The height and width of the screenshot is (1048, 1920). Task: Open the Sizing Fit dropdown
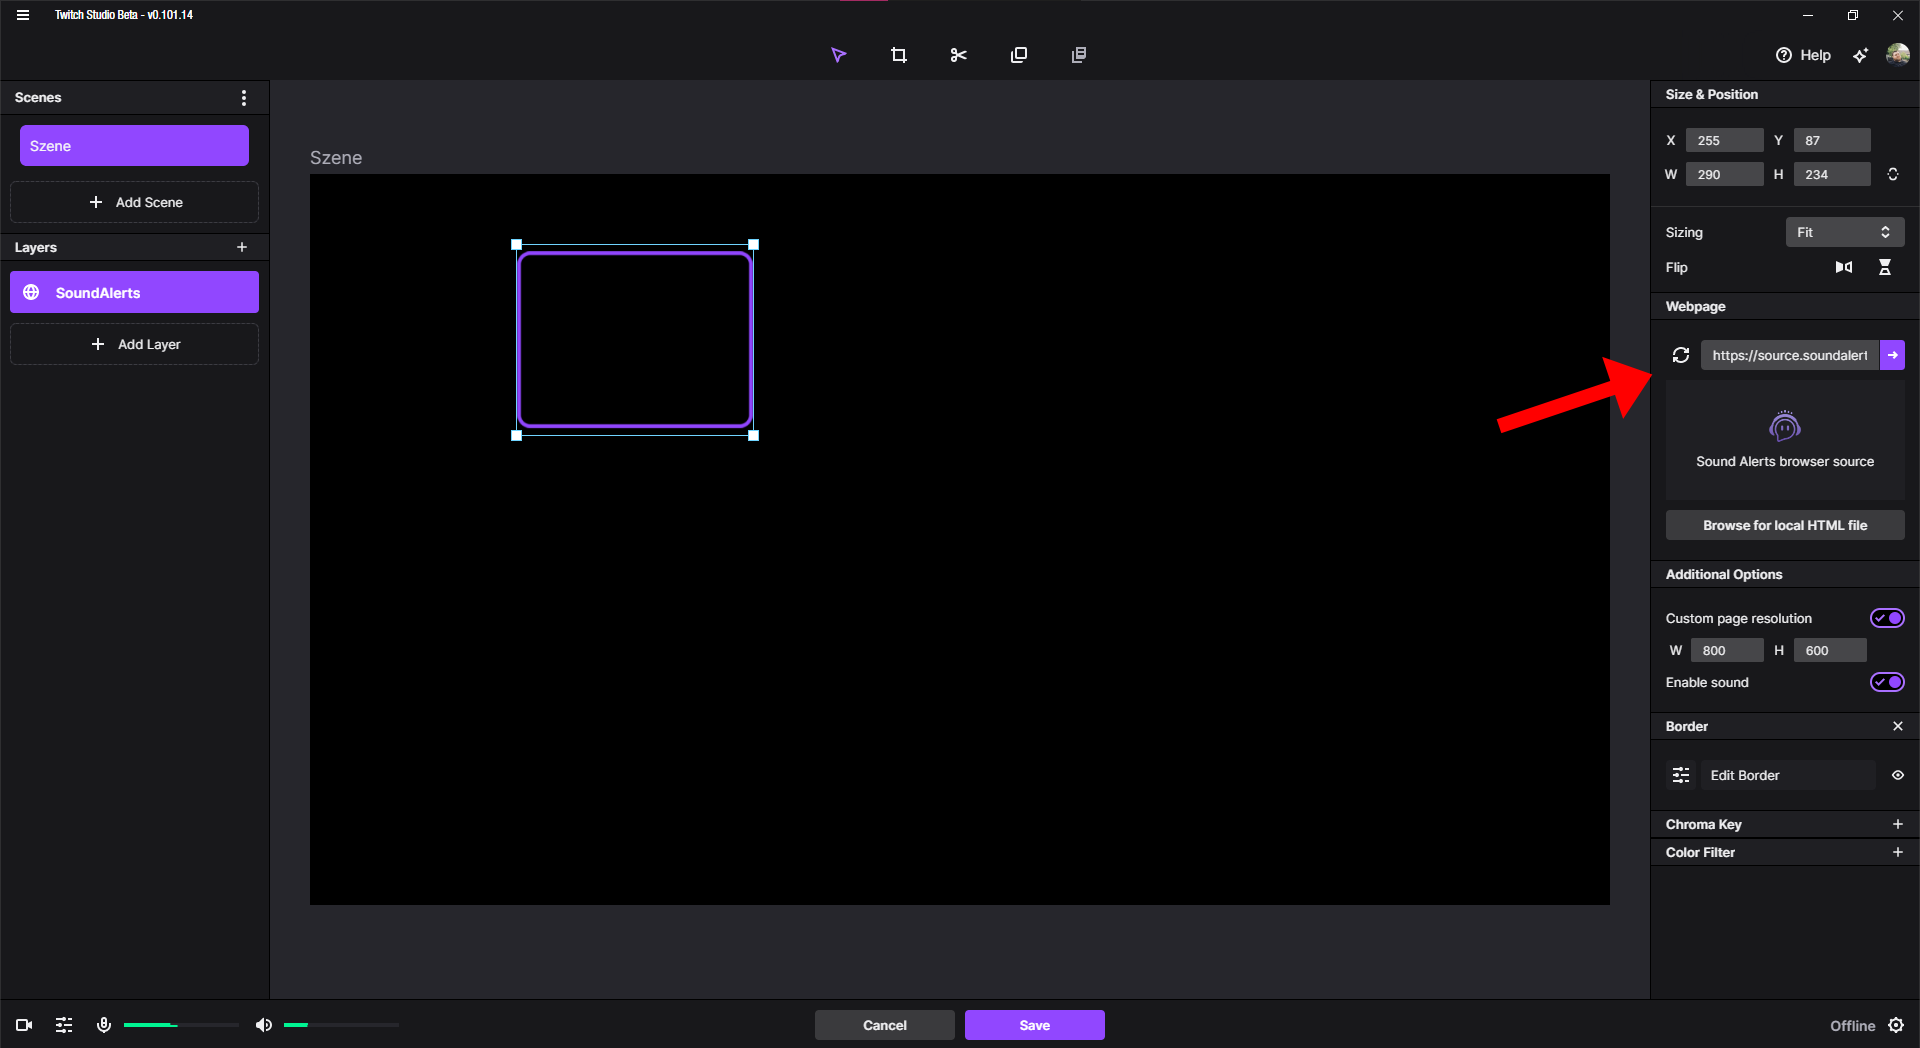pyautogui.click(x=1845, y=232)
